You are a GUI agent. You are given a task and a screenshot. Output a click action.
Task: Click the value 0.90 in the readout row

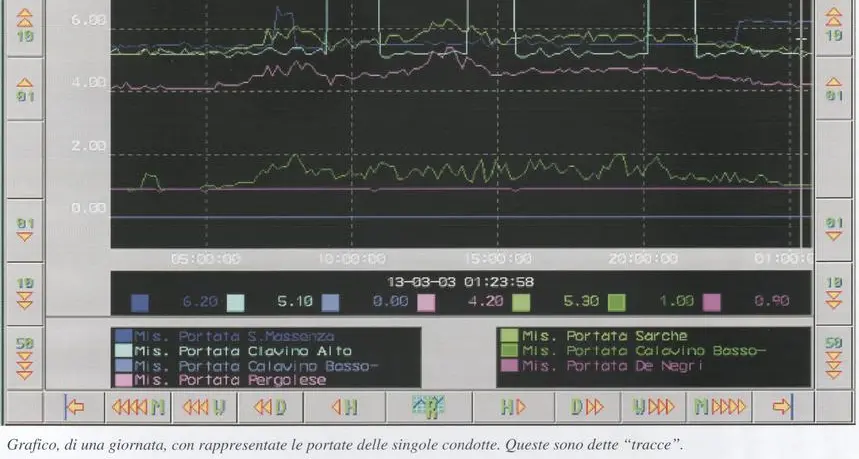coord(771,301)
